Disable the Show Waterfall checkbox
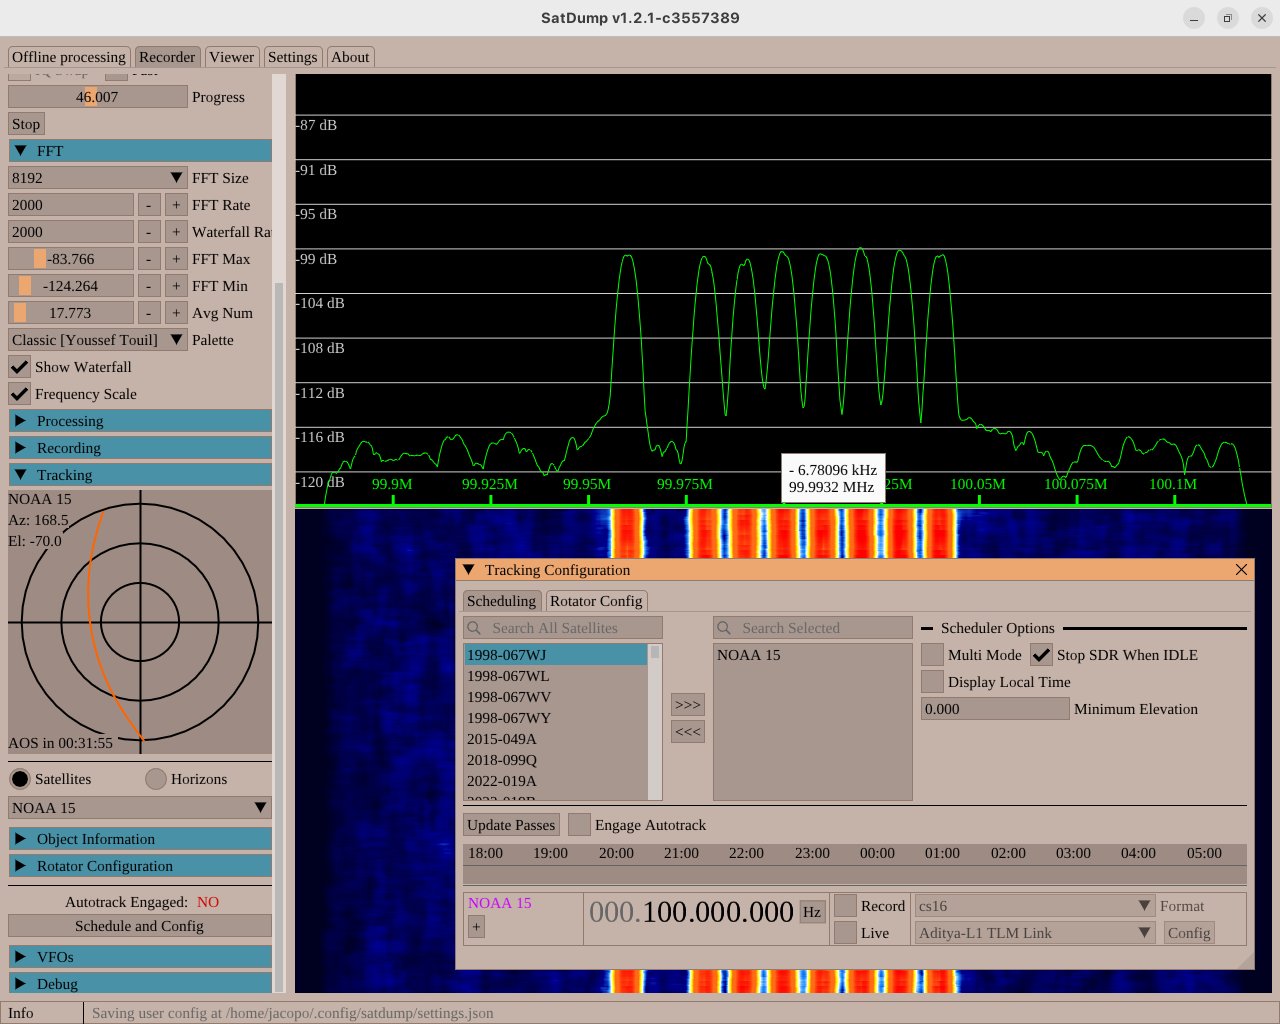Viewport: 1280px width, 1024px height. point(19,367)
